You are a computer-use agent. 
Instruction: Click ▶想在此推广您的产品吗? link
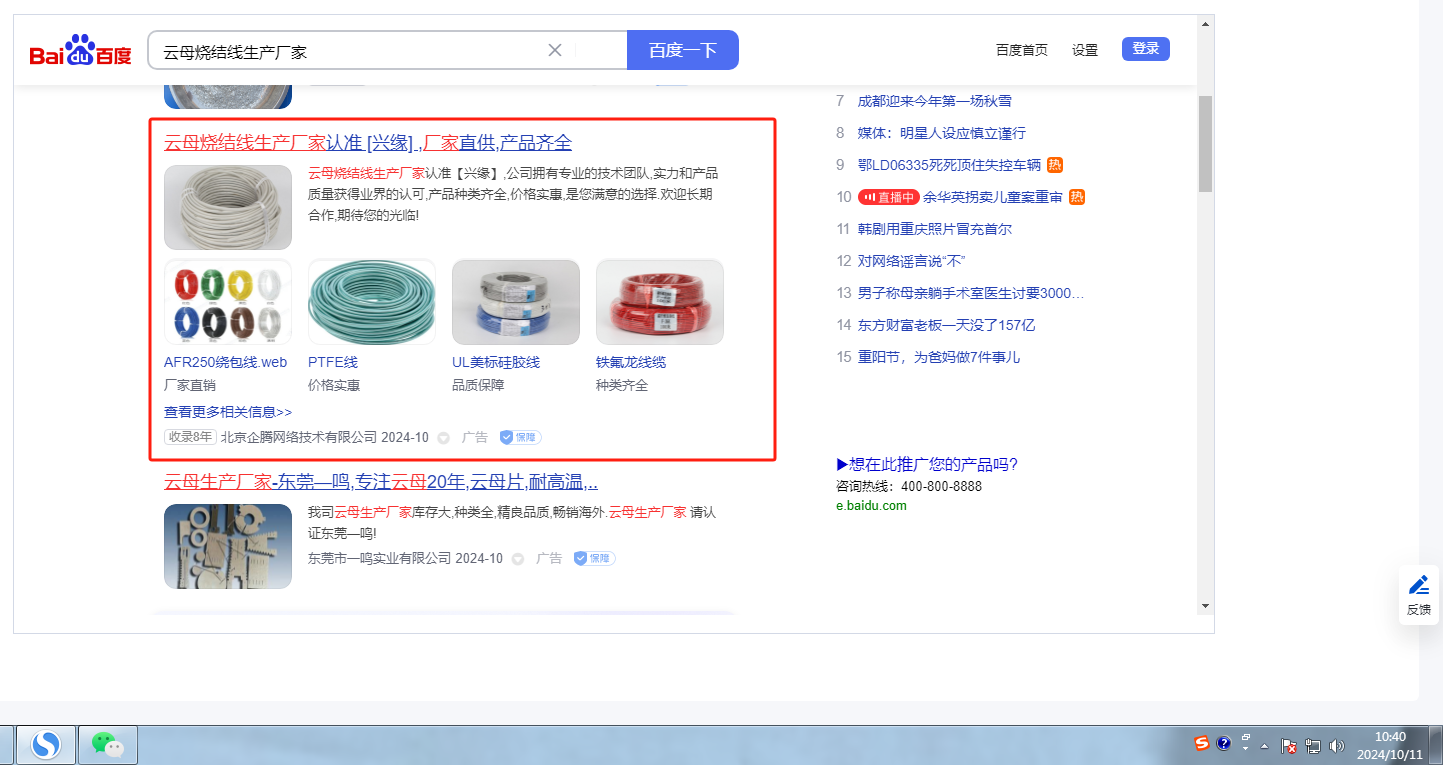927,464
